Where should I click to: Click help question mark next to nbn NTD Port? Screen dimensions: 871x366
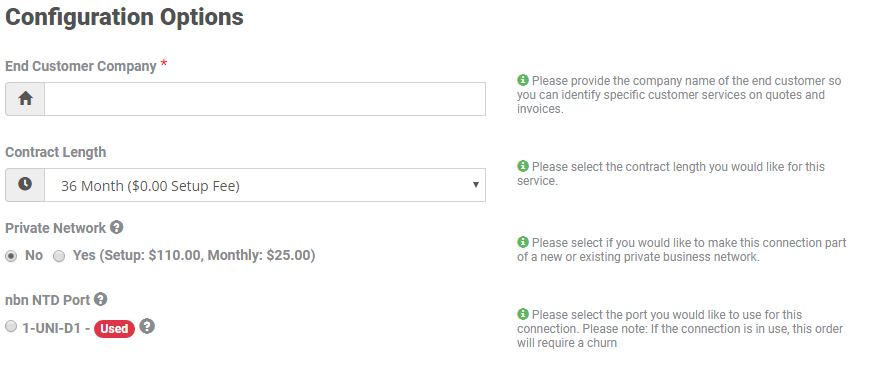[100, 299]
